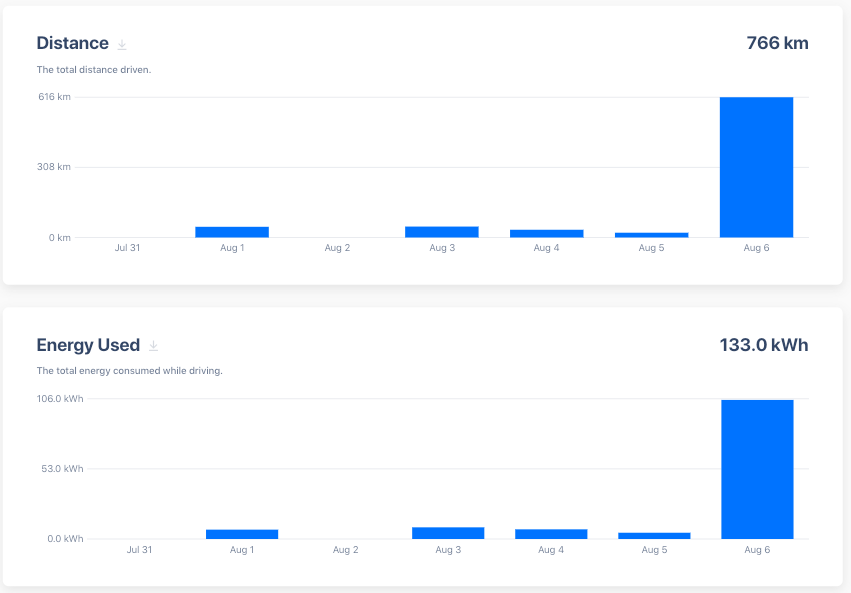This screenshot has width=851, height=593.
Task: Click the Energy Used card title
Action: coord(88,345)
